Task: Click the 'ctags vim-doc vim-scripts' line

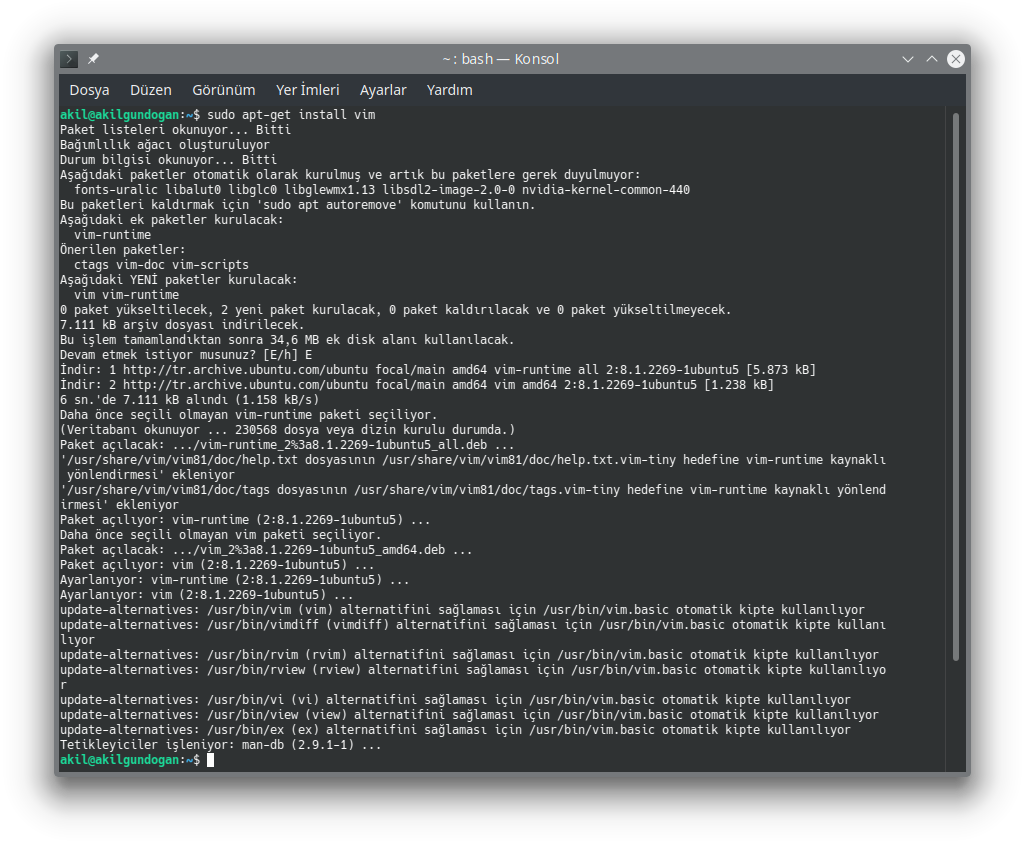Action: pyautogui.click(x=161, y=265)
